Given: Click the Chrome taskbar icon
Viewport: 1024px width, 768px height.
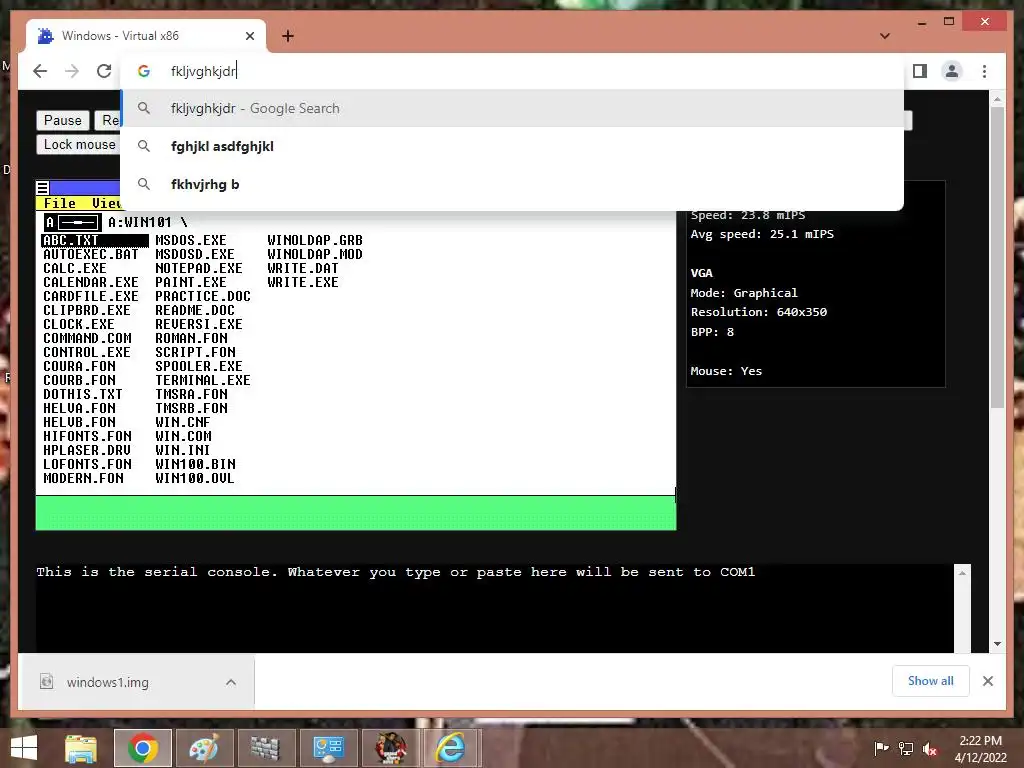Looking at the screenshot, I should pos(142,748).
